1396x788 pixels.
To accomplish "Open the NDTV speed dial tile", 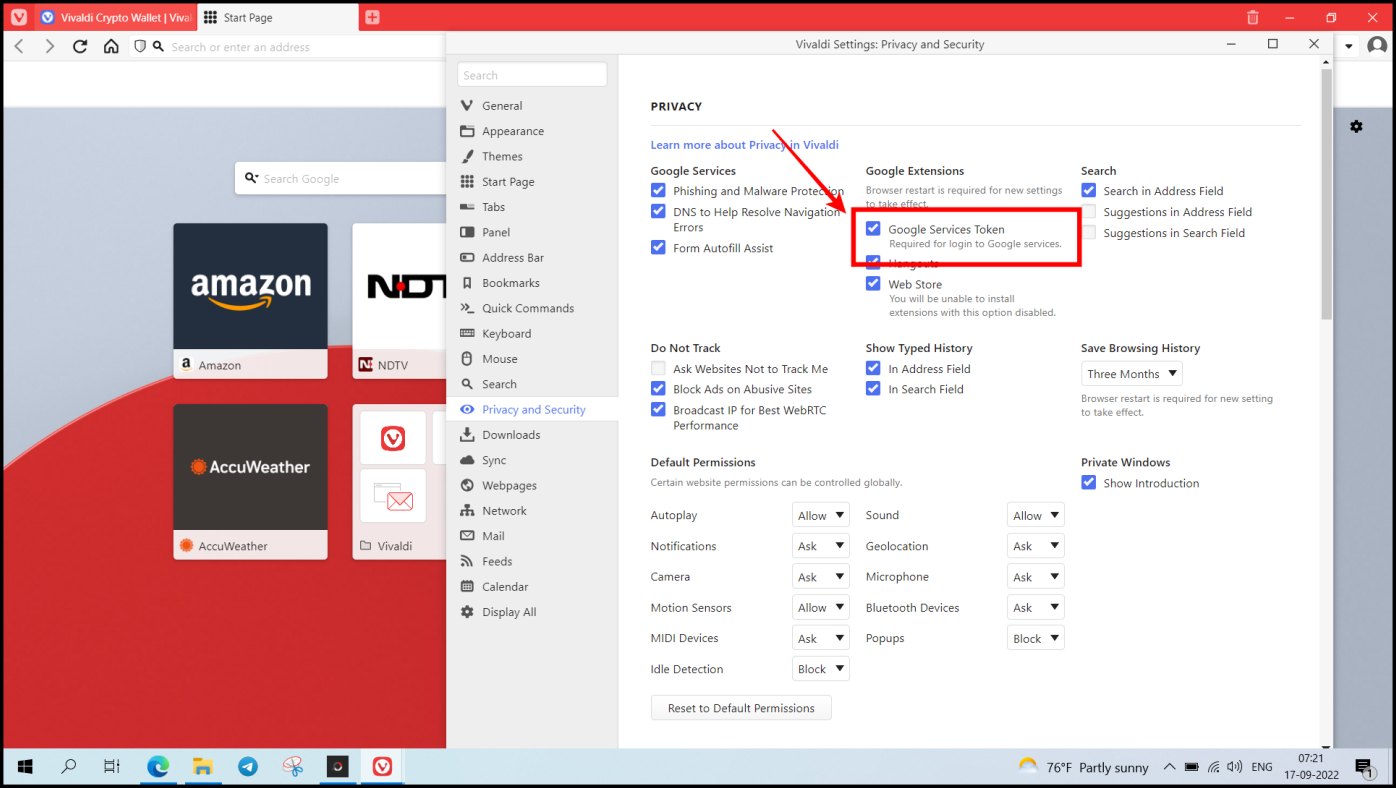I will point(400,300).
